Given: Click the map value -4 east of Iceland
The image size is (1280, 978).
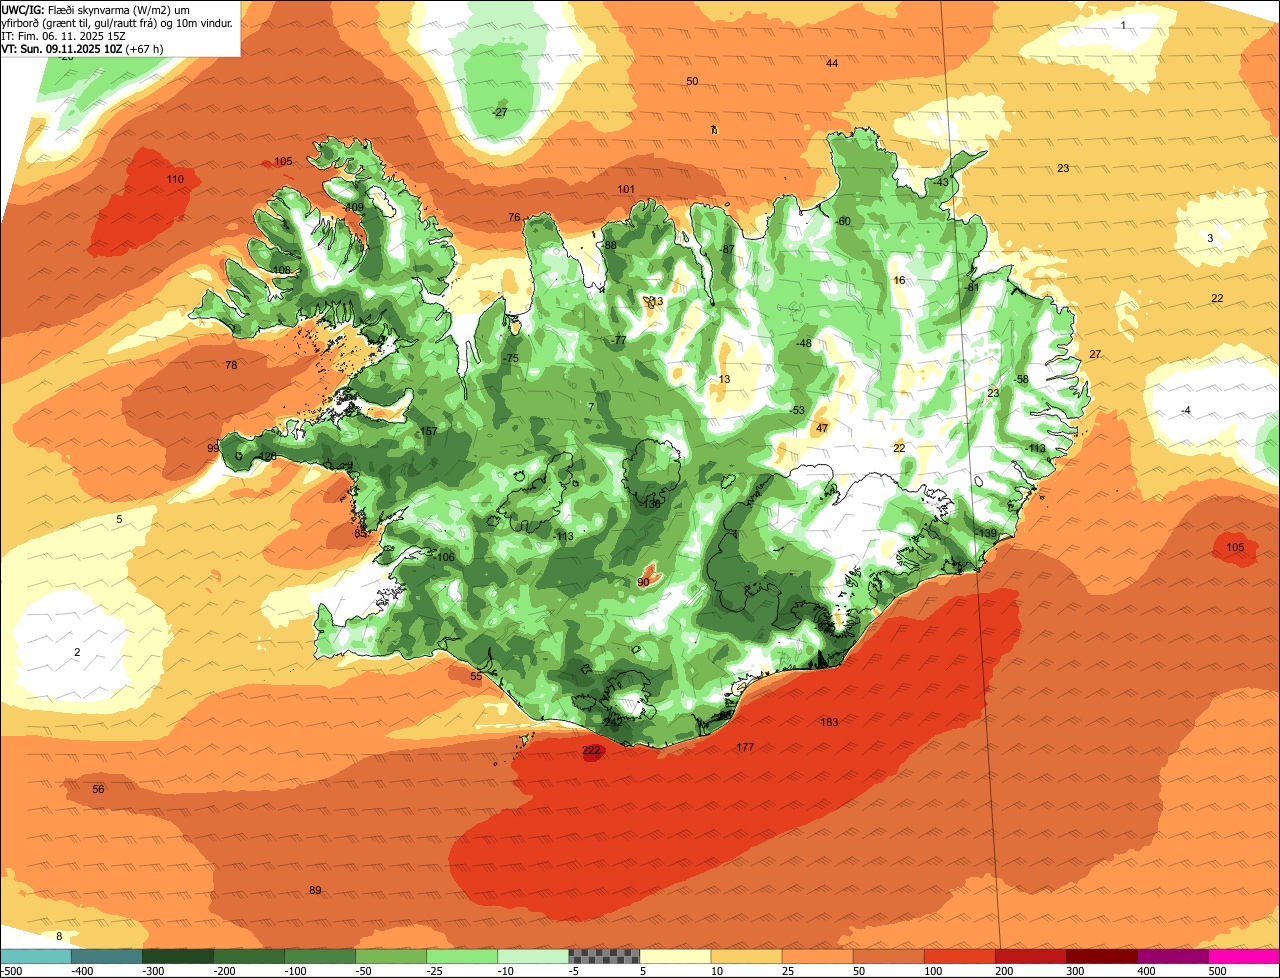Looking at the screenshot, I should tap(1186, 410).
